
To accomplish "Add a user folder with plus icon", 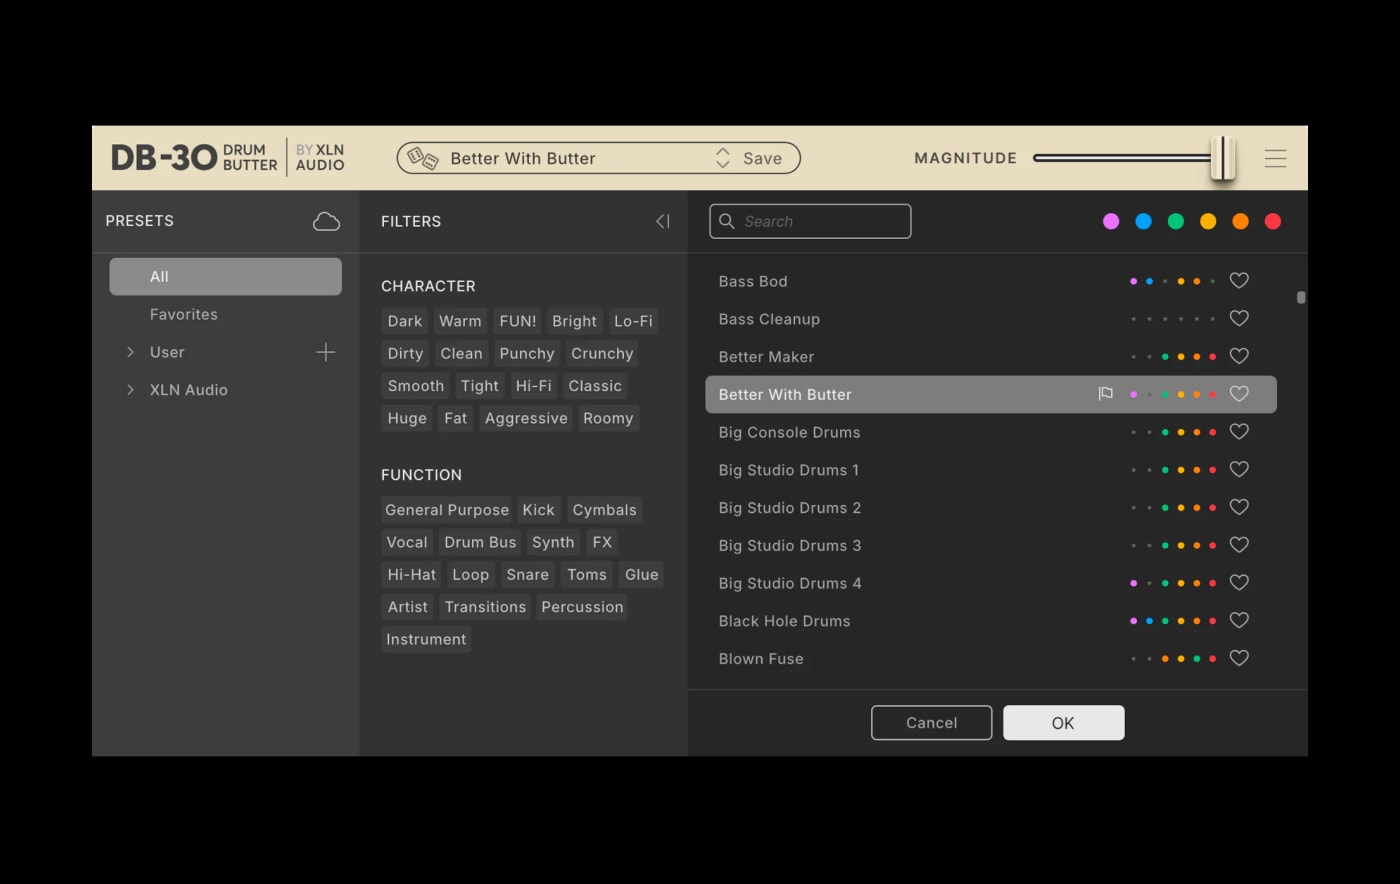I will click(x=326, y=352).
